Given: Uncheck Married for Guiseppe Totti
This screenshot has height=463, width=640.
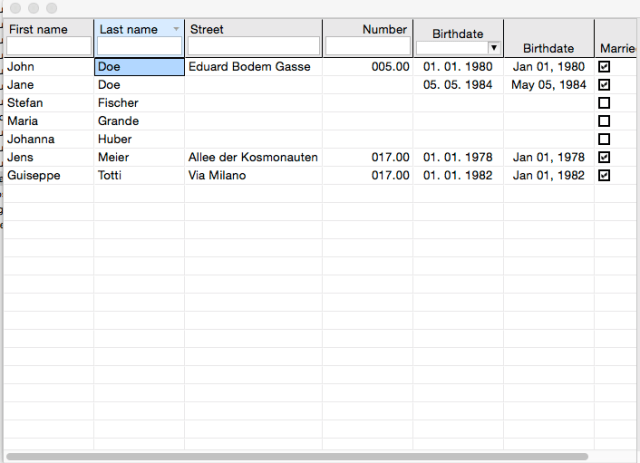Looking at the screenshot, I should point(604,175).
